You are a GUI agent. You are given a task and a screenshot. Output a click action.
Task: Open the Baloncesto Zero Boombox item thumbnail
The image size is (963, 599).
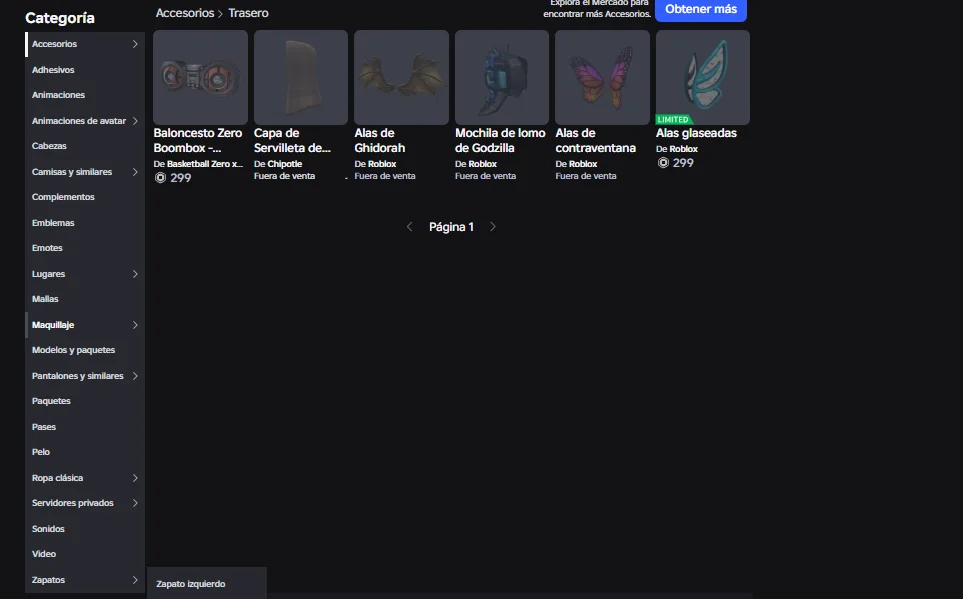[200, 77]
